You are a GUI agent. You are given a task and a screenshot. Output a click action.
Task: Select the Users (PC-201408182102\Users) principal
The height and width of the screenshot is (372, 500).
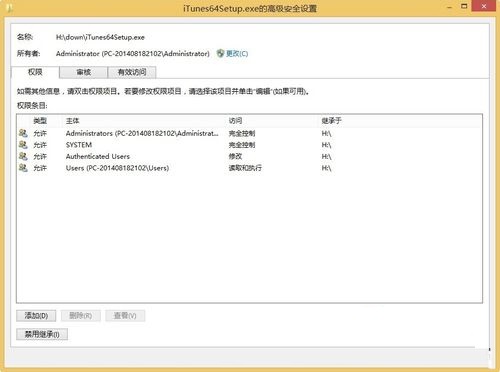117,168
